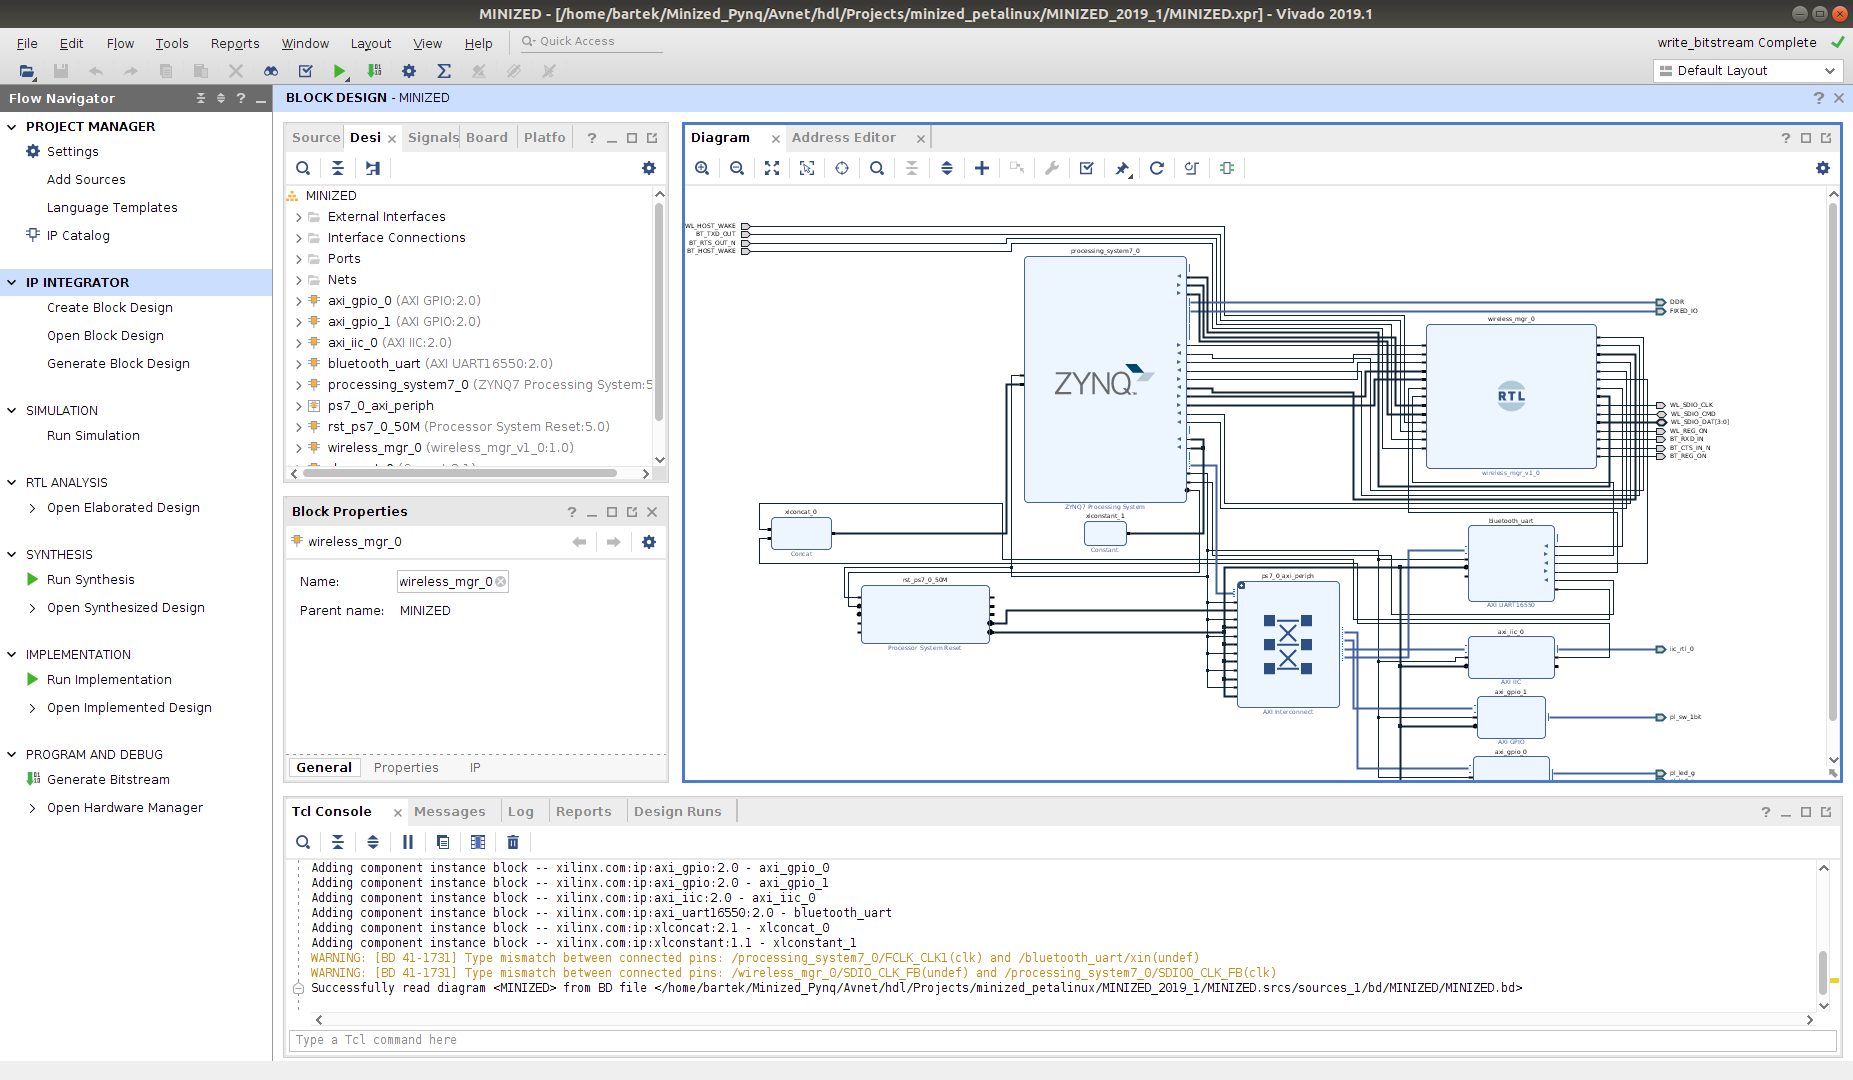Collapse the SIMULATION section
The height and width of the screenshot is (1080, 1853).
pos(12,411)
